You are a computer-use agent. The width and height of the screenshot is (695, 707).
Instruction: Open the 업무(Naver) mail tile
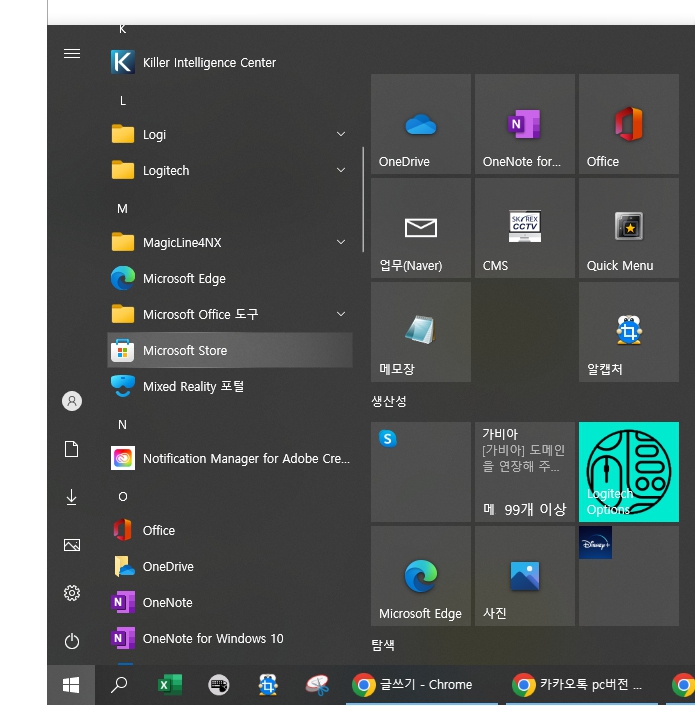(x=421, y=228)
